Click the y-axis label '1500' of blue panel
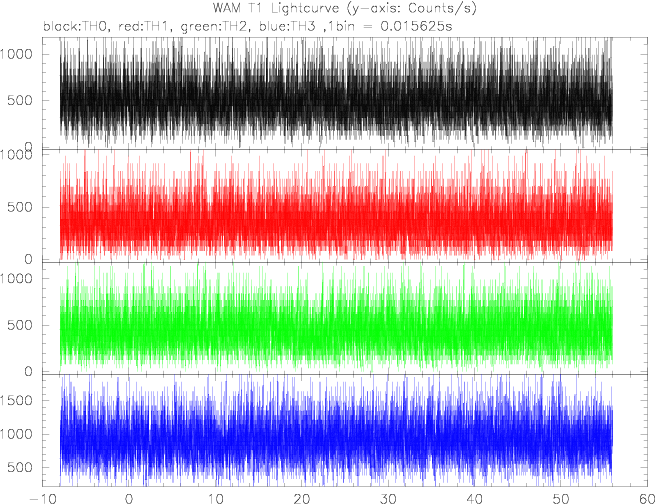 point(16,400)
